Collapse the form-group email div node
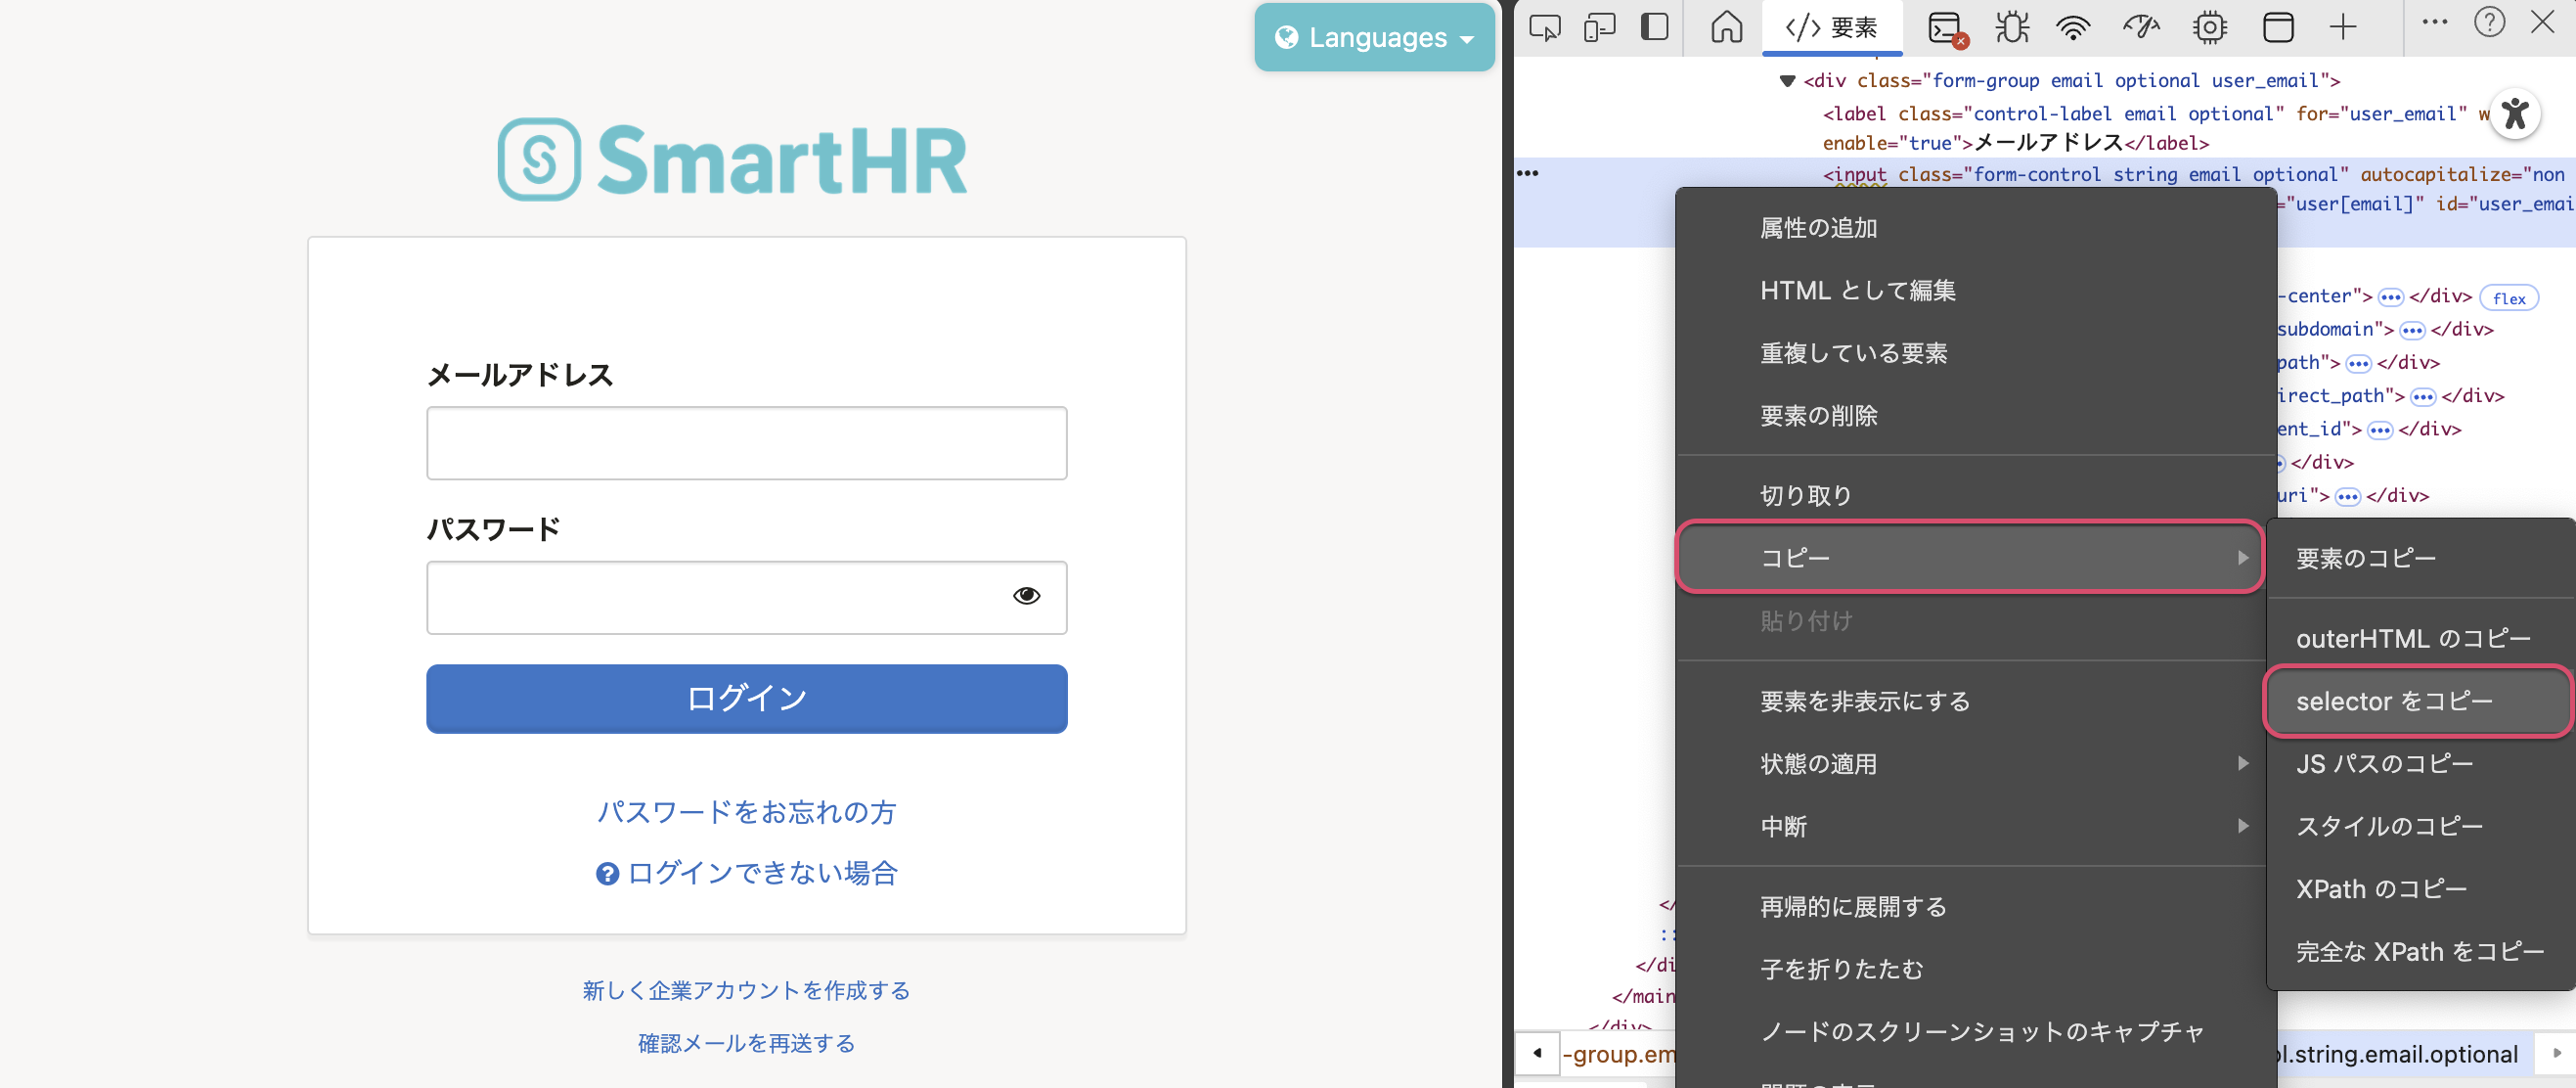This screenshot has height=1088, width=2576. (1787, 81)
